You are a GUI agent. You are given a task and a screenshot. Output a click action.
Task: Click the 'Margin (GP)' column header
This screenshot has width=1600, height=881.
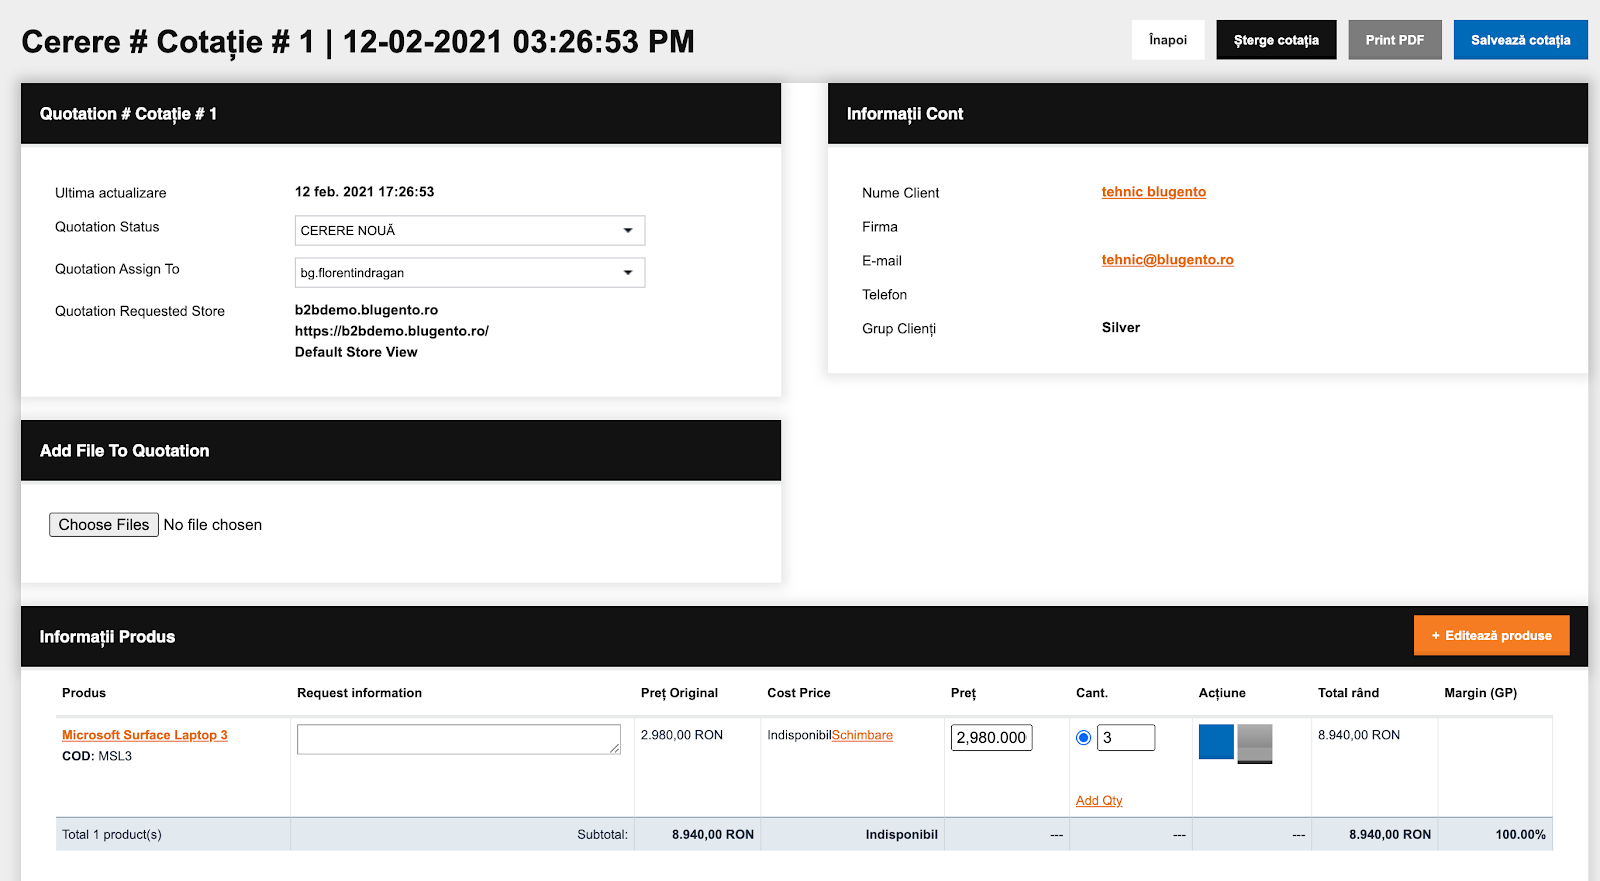pyautogui.click(x=1481, y=693)
